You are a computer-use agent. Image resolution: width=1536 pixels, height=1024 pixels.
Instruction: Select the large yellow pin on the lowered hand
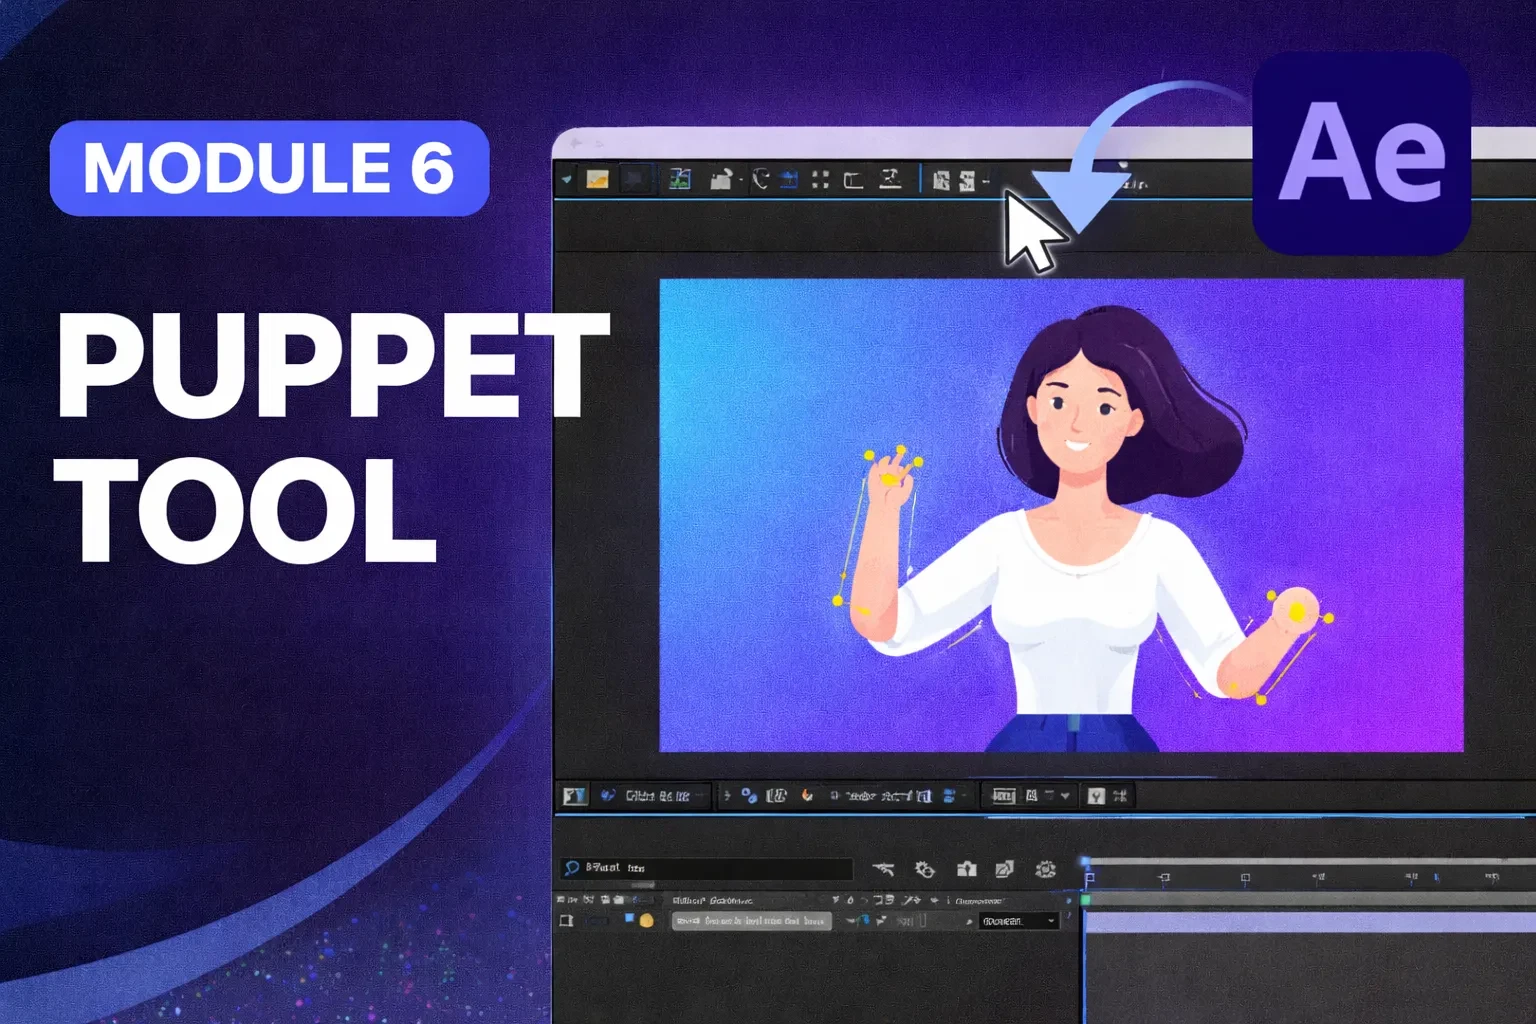click(1297, 611)
